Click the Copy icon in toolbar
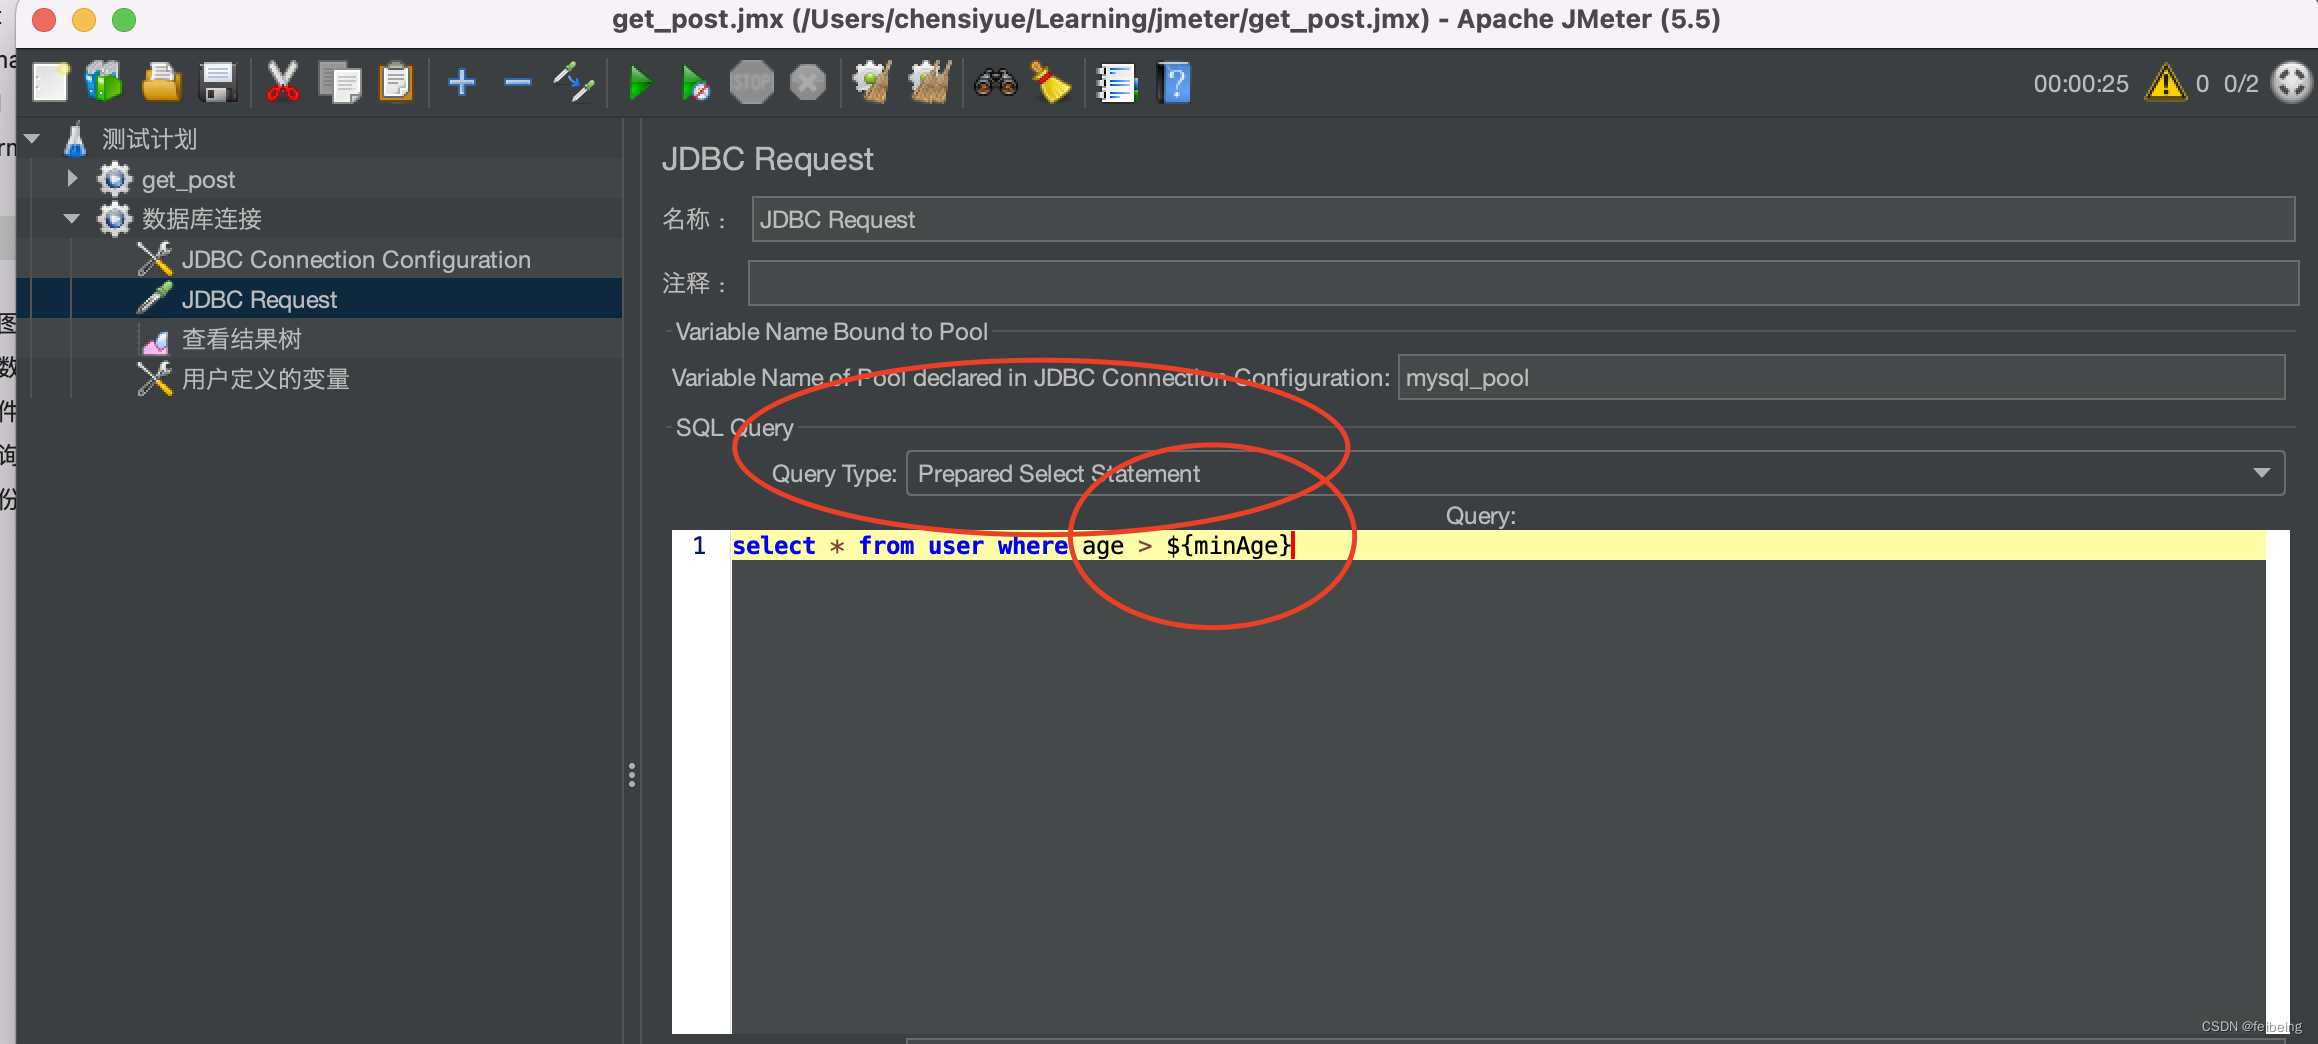 [x=340, y=82]
